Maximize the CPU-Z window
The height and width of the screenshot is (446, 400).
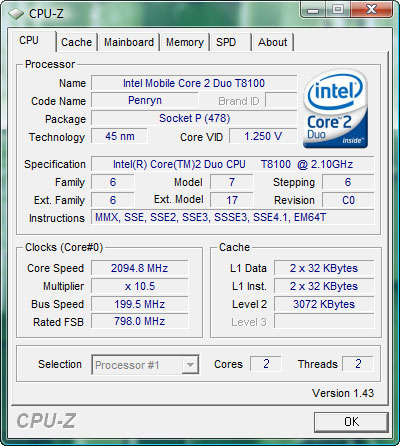pos(338,10)
